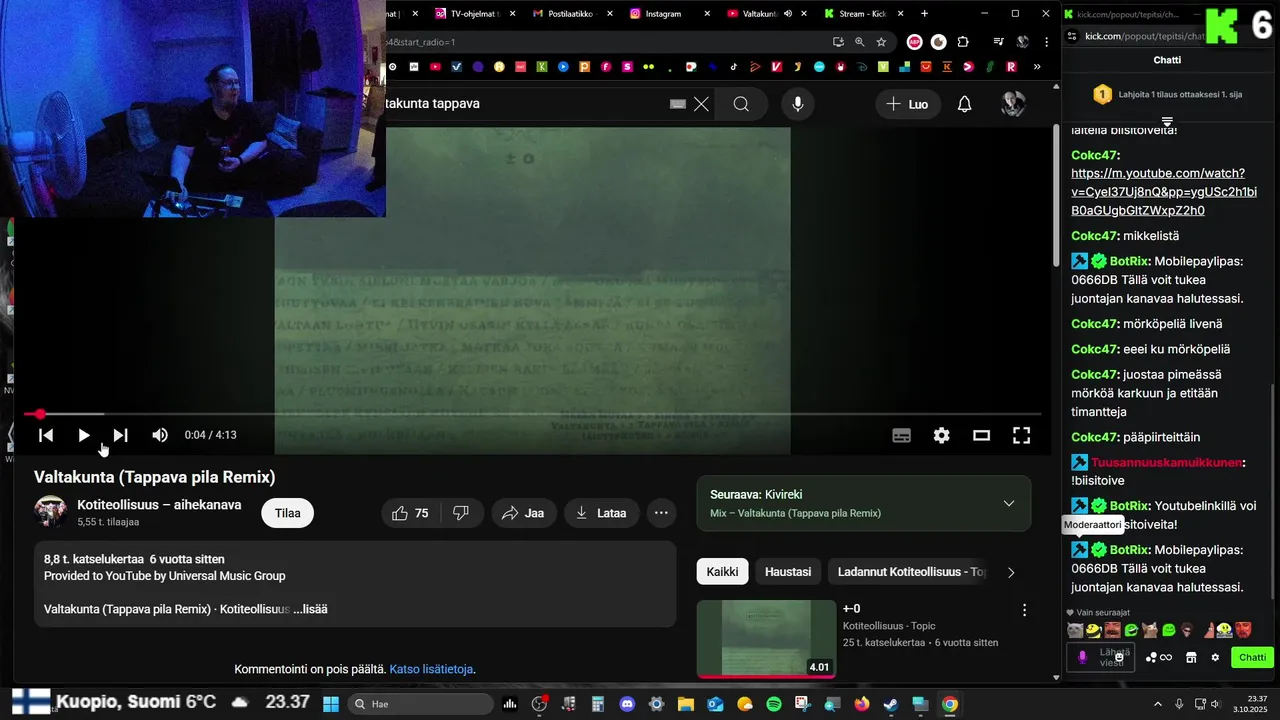
Task: Seek along the red progress bar
Action: click(x=532, y=414)
